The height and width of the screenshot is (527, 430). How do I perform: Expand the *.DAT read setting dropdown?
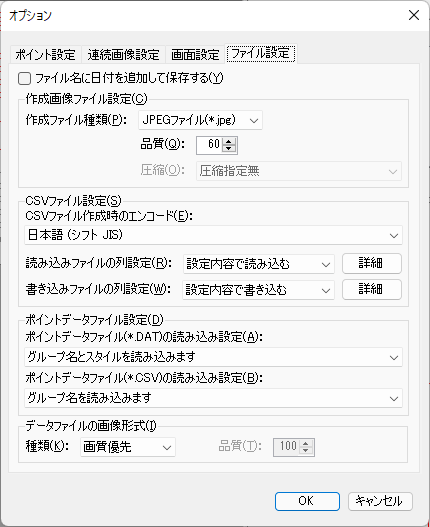213,357
